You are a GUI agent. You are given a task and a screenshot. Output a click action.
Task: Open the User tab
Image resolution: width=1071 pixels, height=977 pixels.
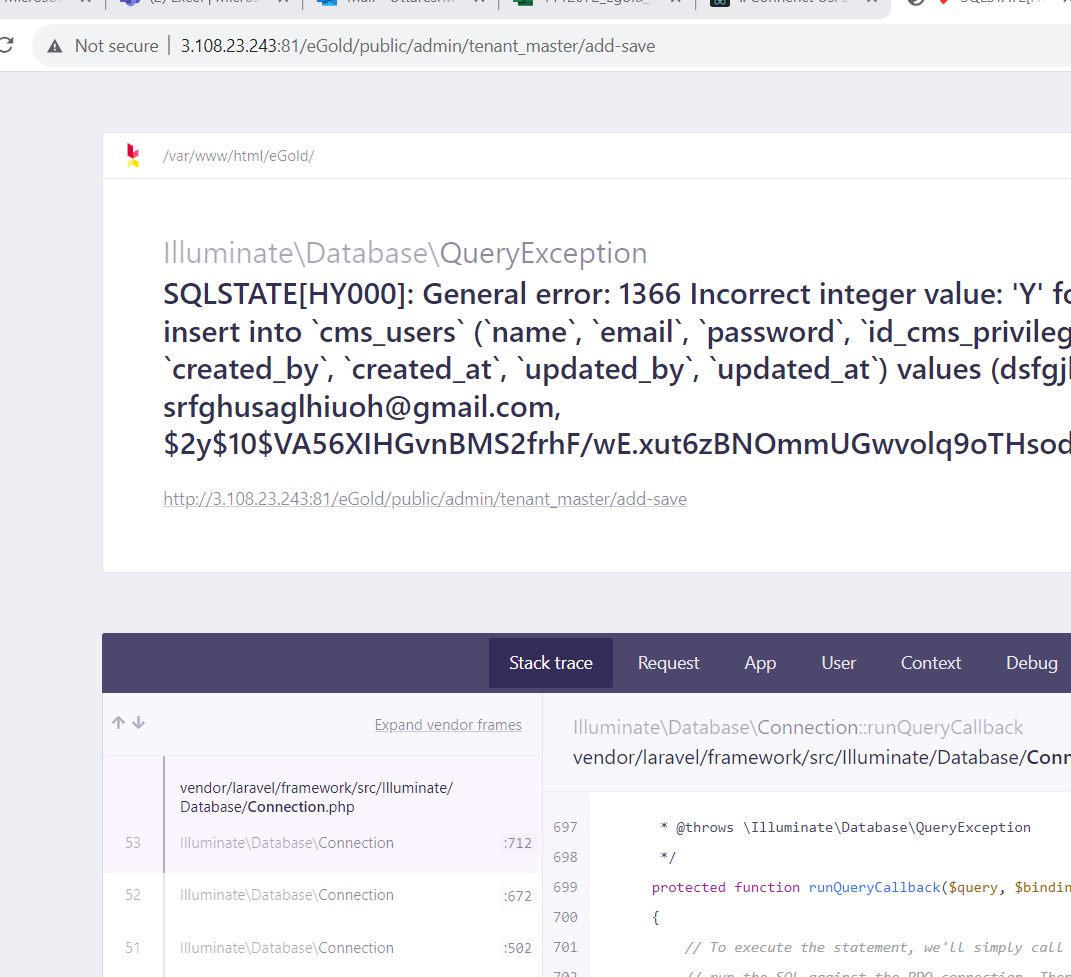click(838, 663)
